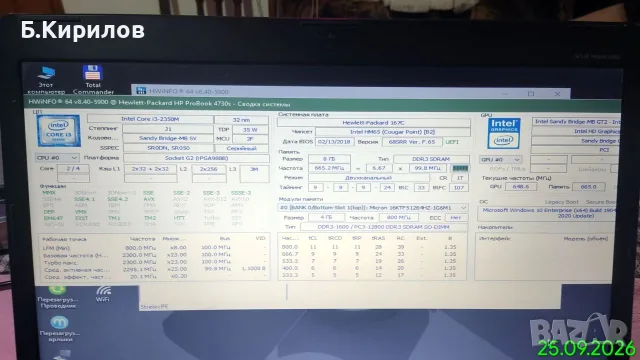This screenshot has width=640, height=360.
Task: Click the SR0DN, SR0S0 SSPEC field
Action: coord(168,148)
